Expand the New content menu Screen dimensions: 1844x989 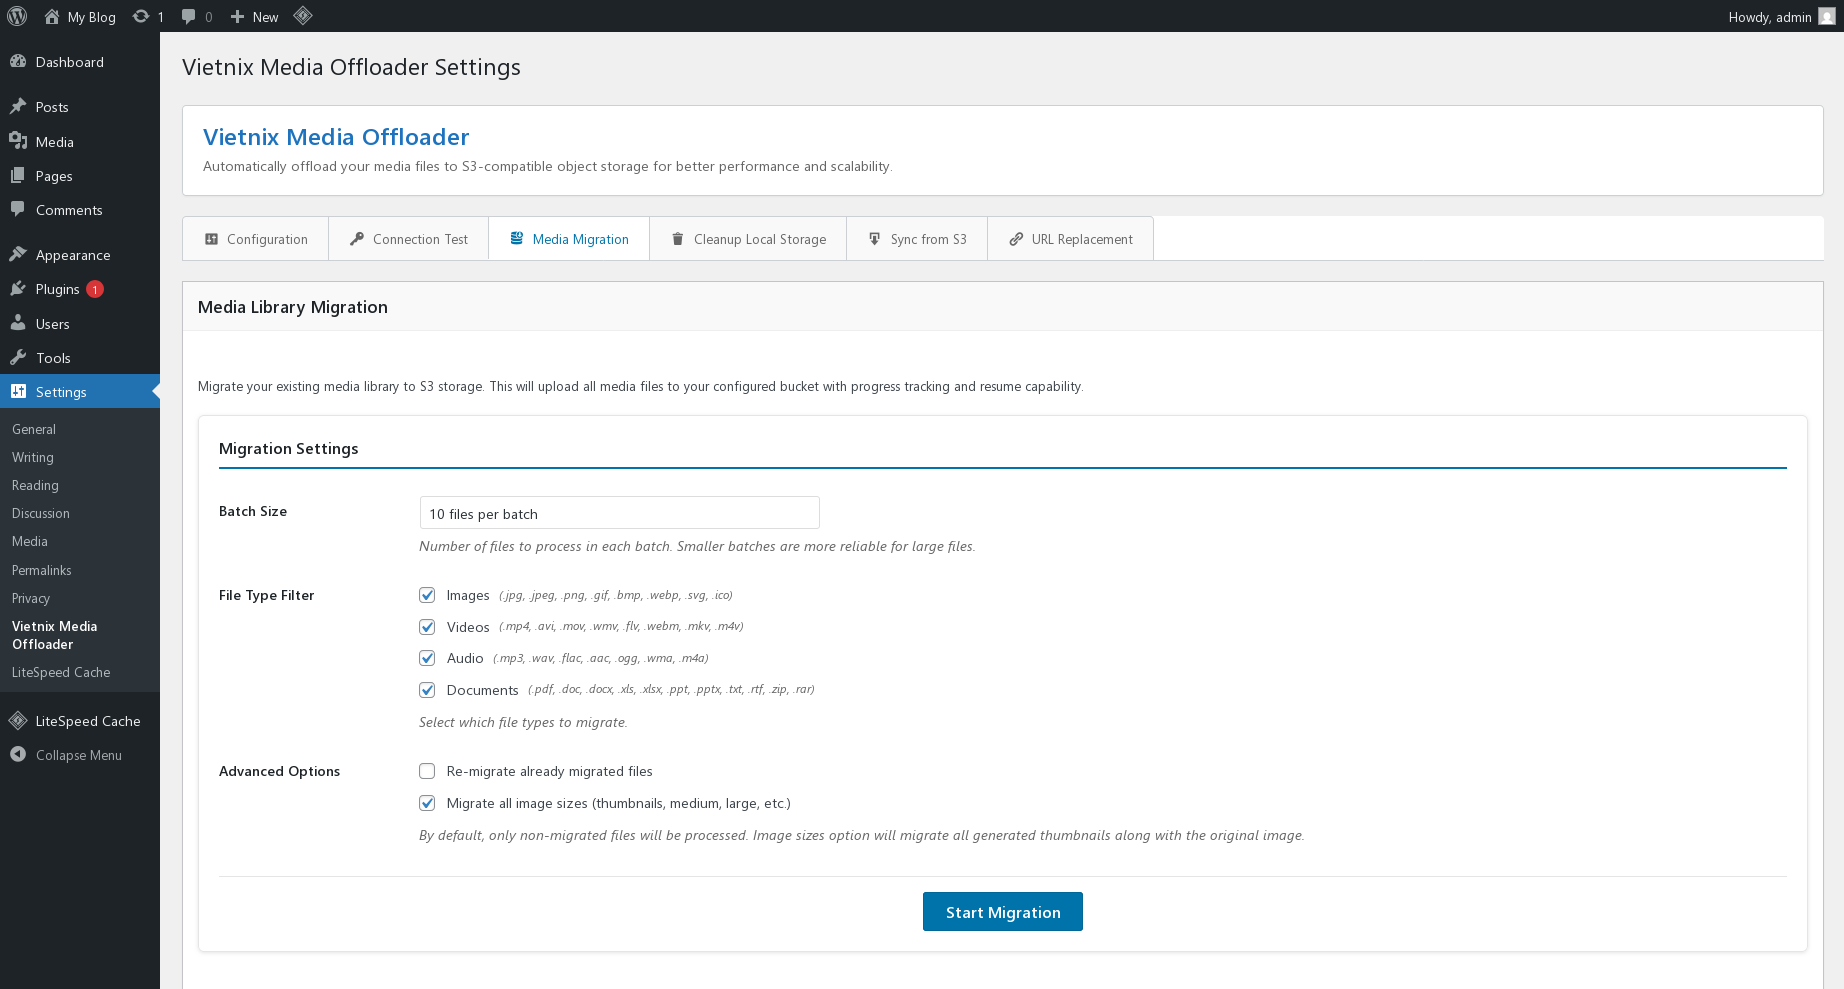point(255,16)
